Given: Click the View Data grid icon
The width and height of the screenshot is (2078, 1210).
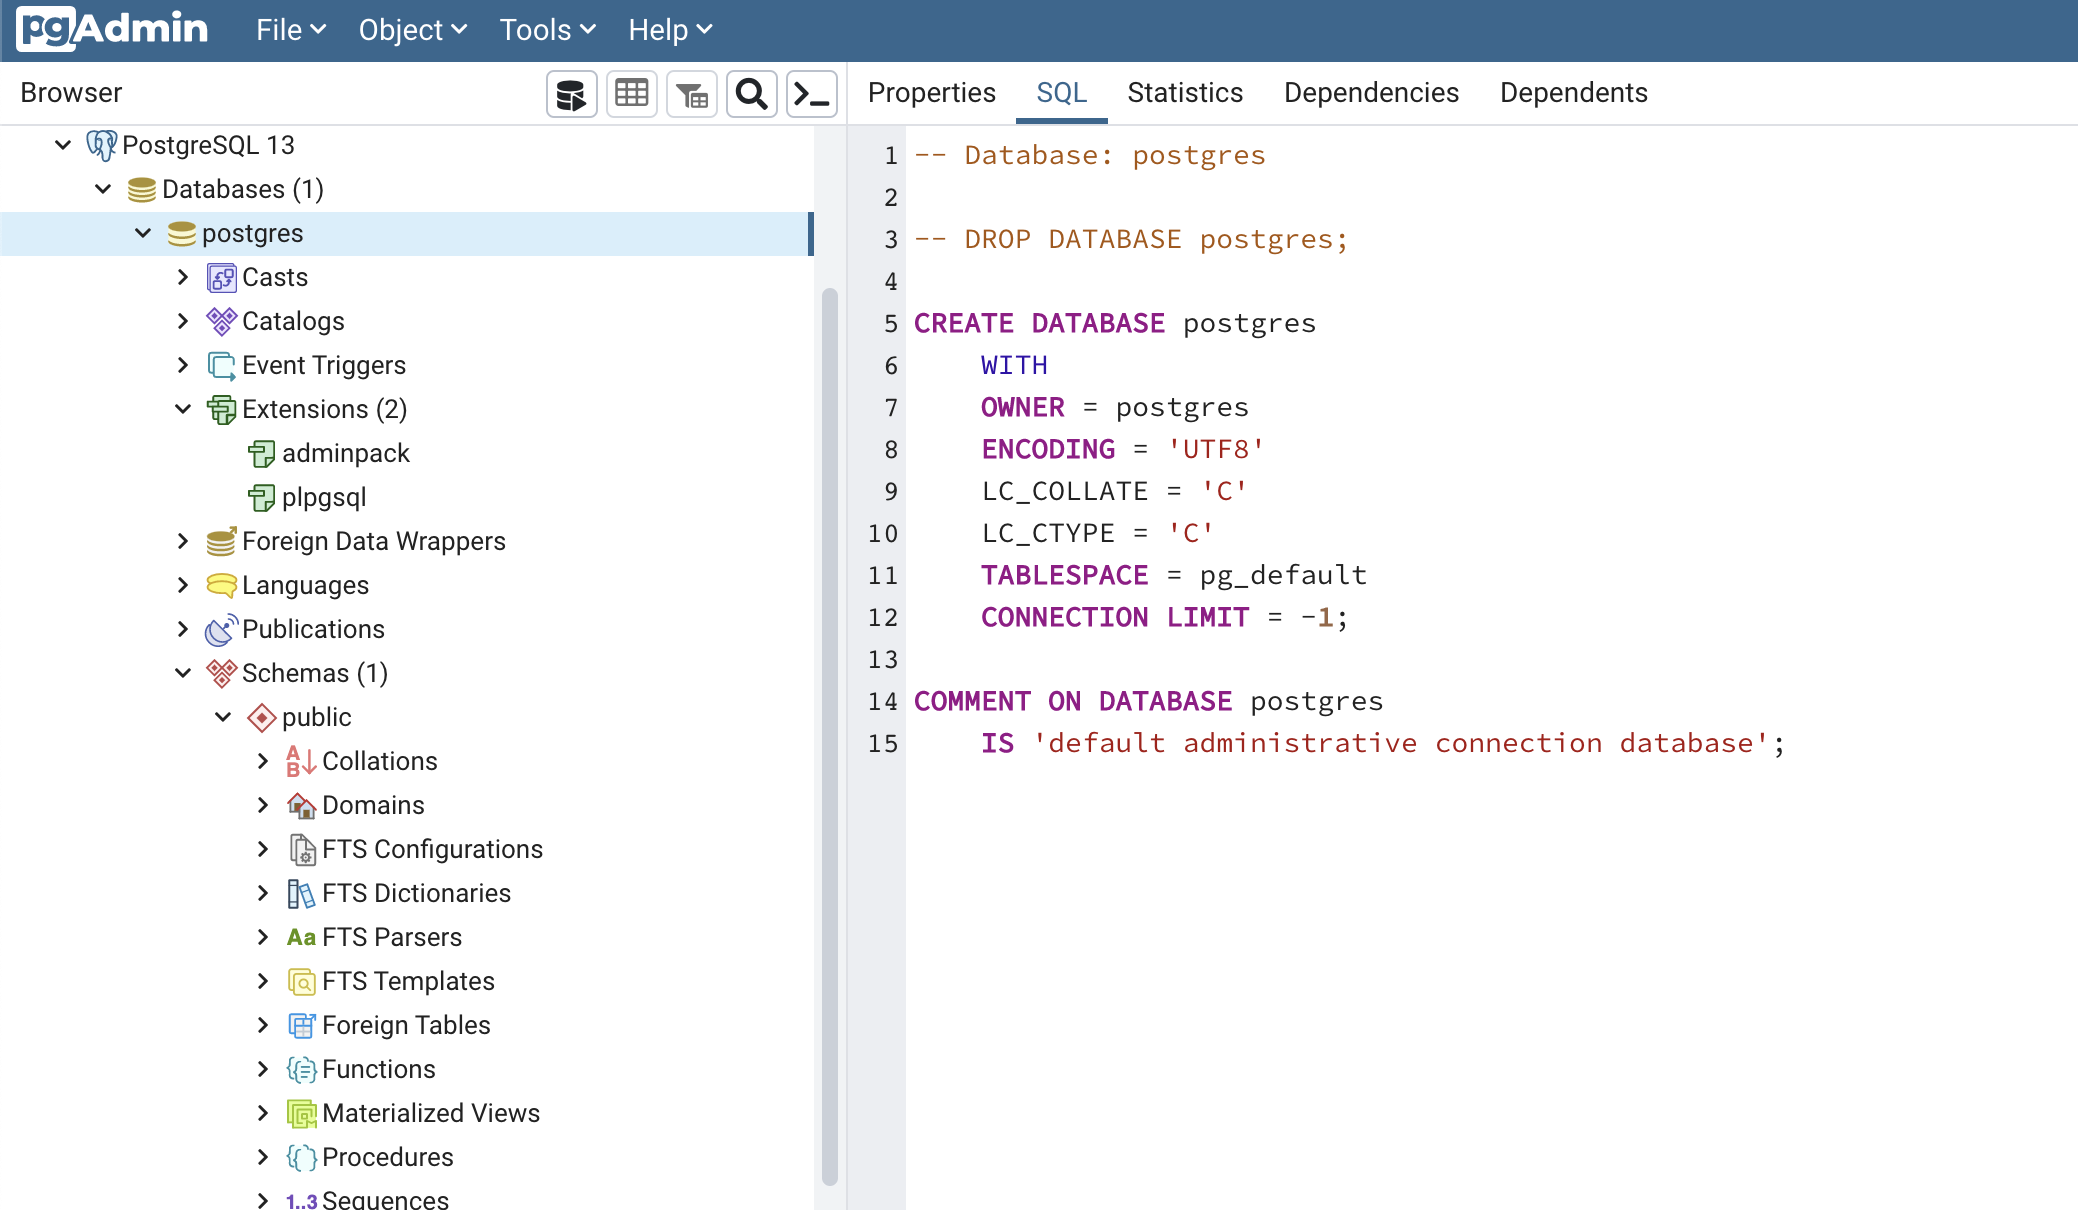Looking at the screenshot, I should [x=631, y=93].
